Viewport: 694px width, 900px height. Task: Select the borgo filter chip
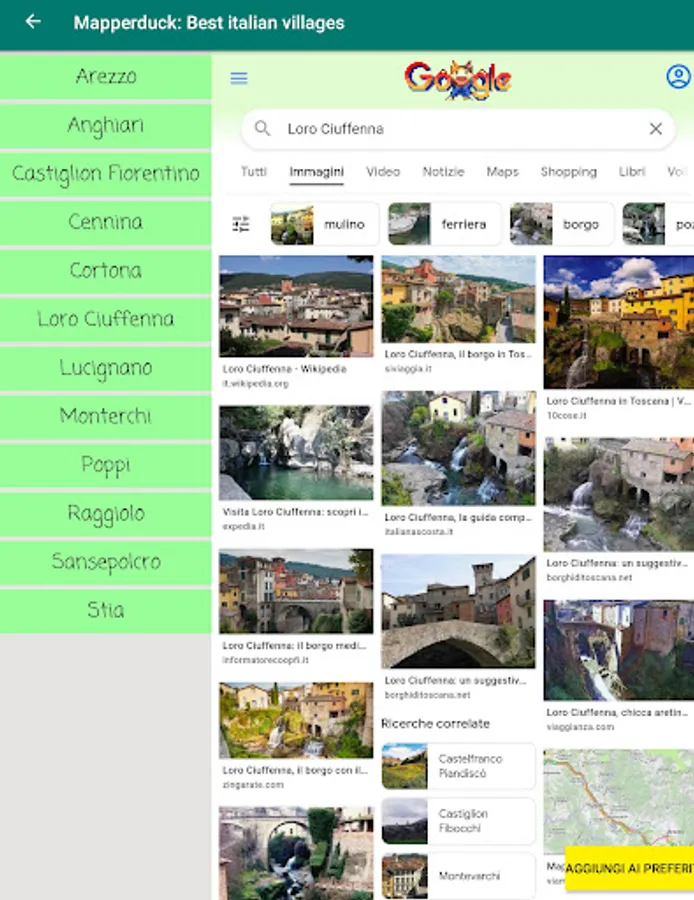(561, 224)
